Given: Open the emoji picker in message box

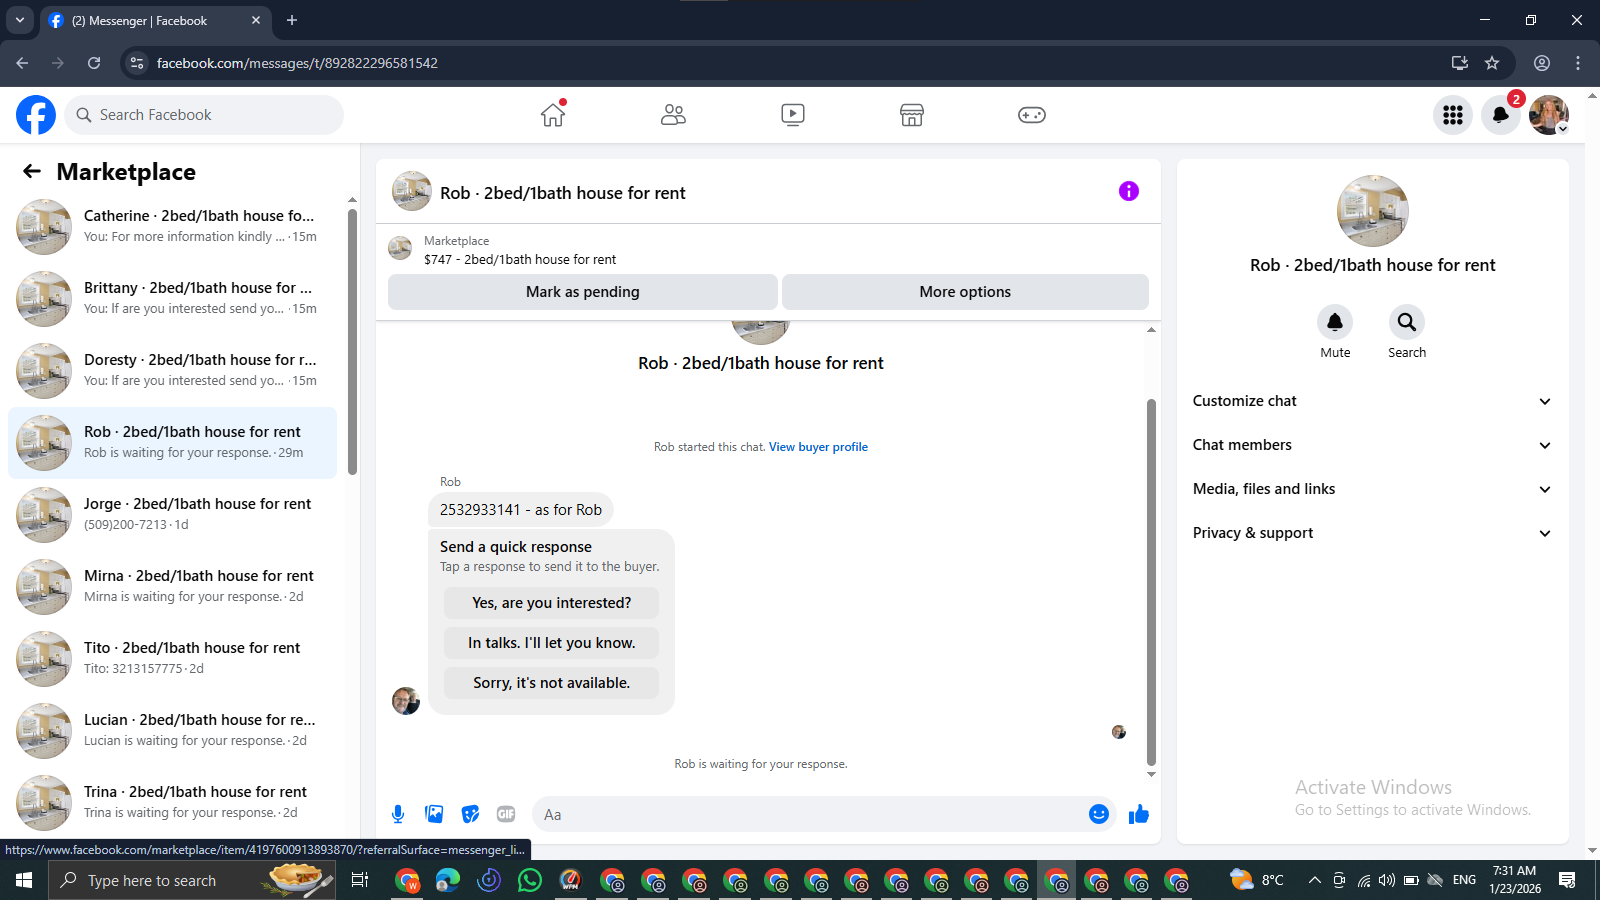Looking at the screenshot, I should tap(1099, 814).
